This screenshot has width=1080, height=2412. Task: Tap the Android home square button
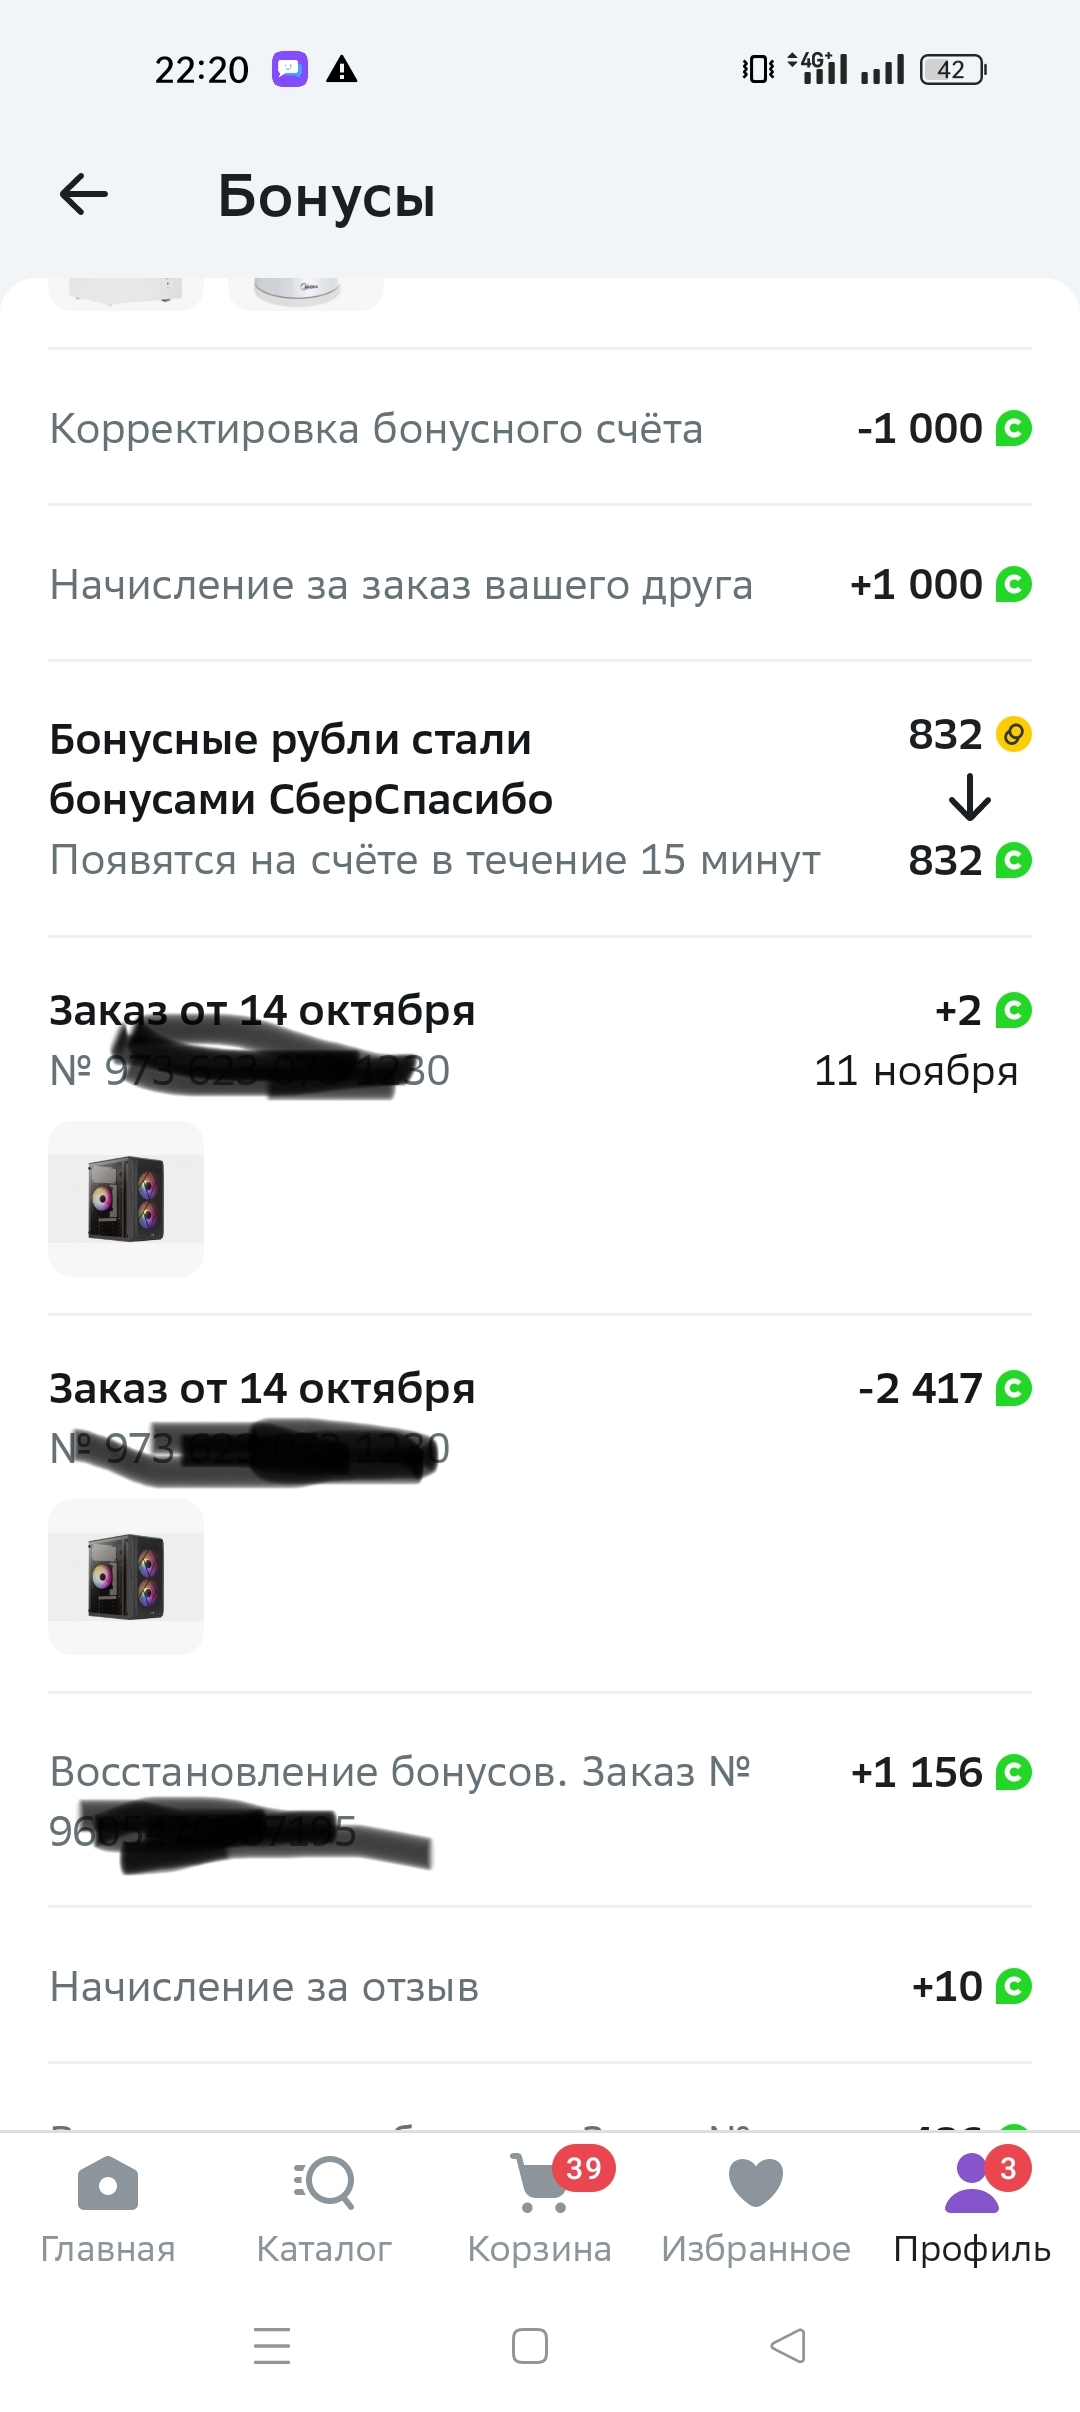point(530,2345)
